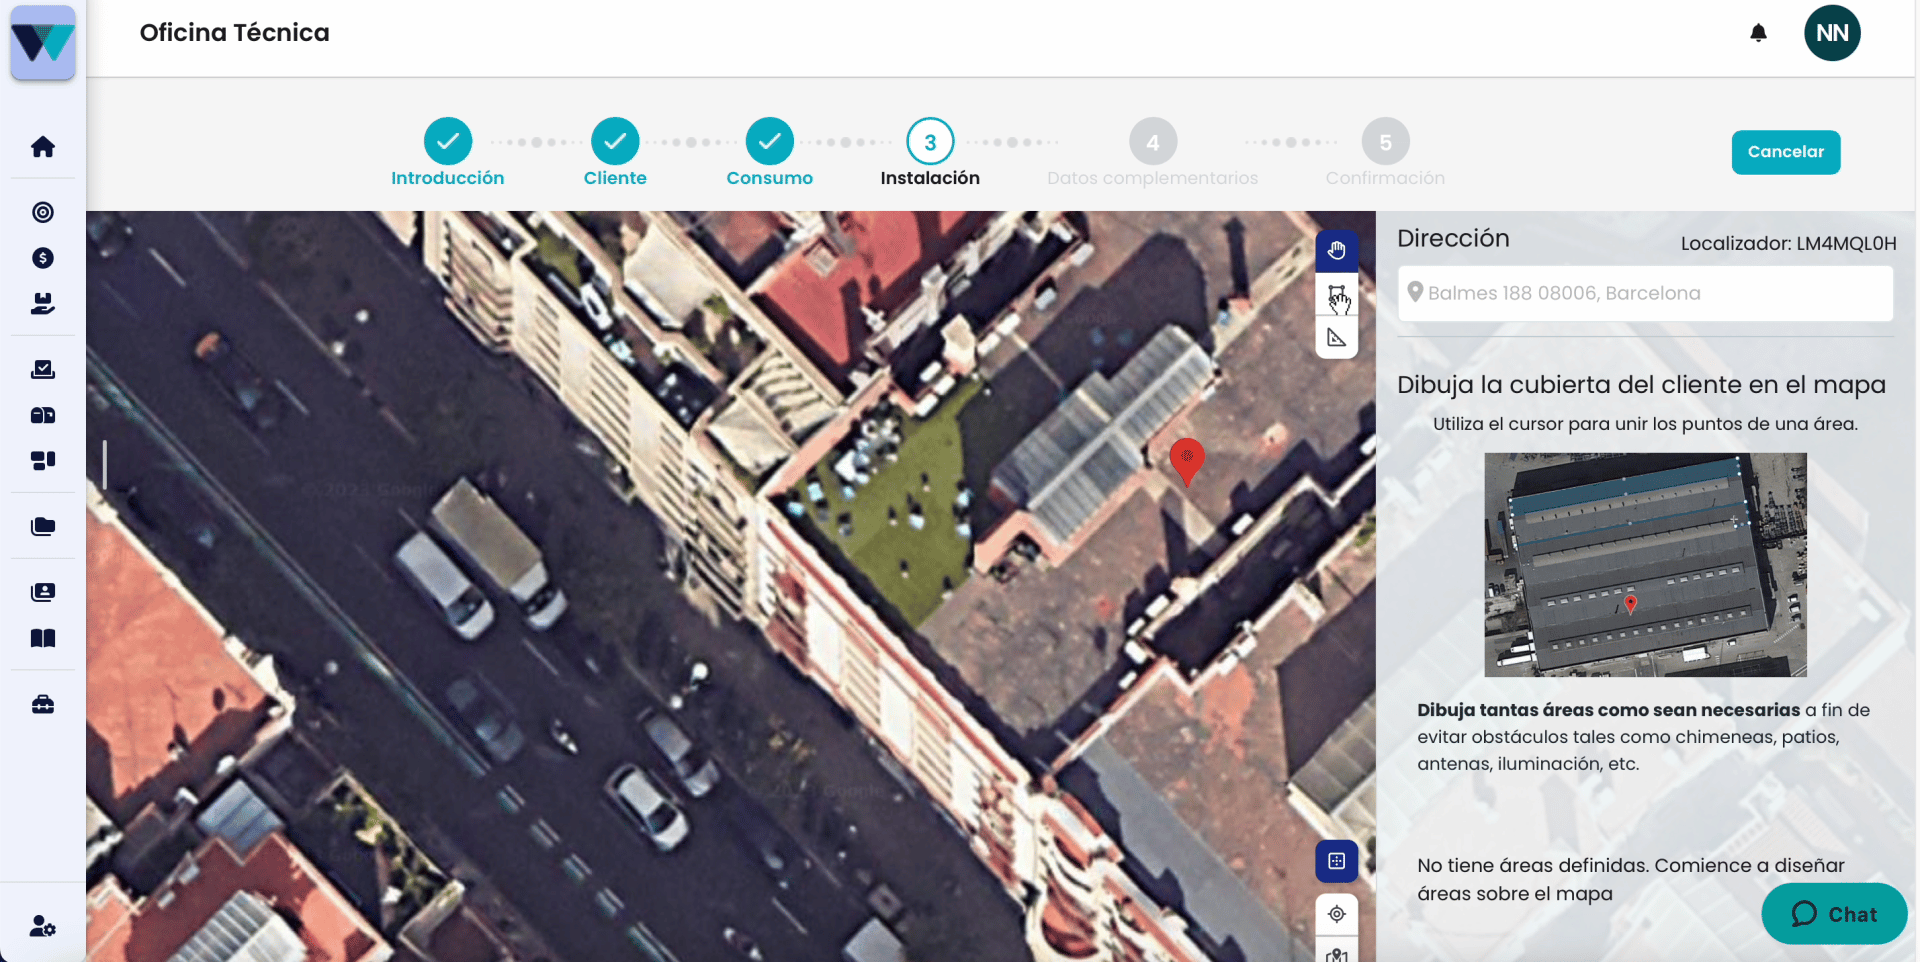Click the Oficina Técnica title
Screen dimensions: 1920x962
pos(234,33)
